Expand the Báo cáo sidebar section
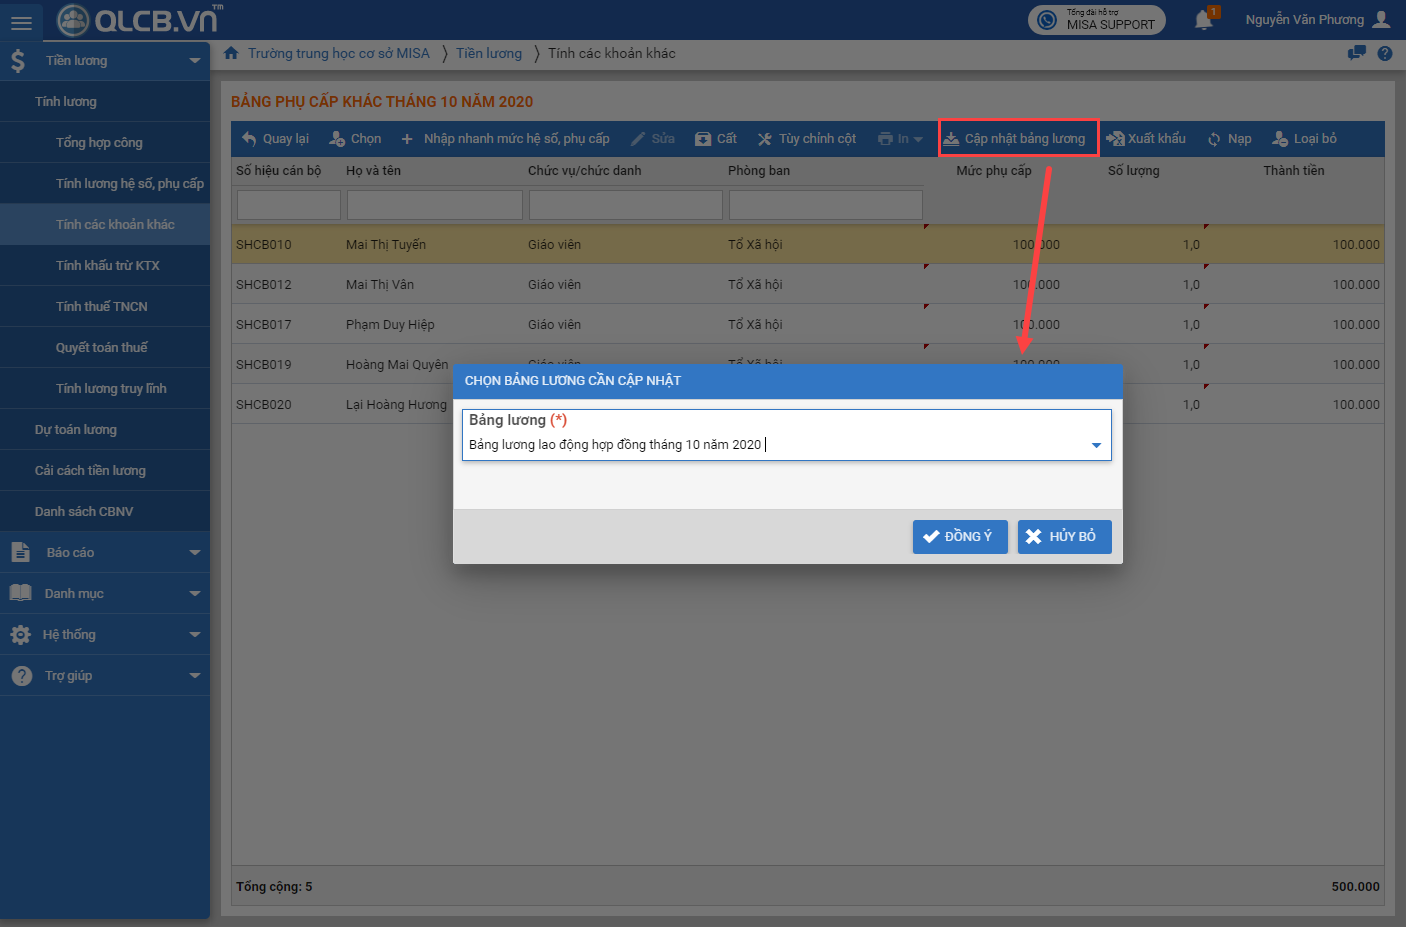The image size is (1406, 927). [105, 552]
